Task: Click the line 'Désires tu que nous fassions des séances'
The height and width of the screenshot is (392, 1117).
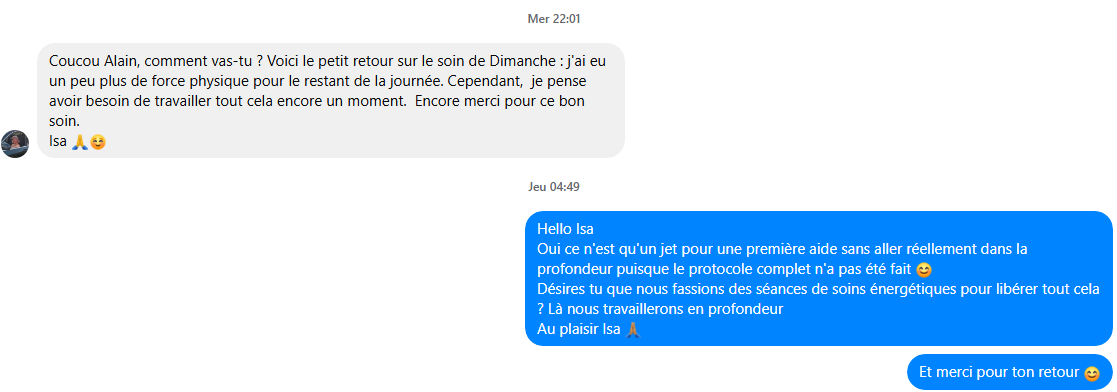Action: 819,290
